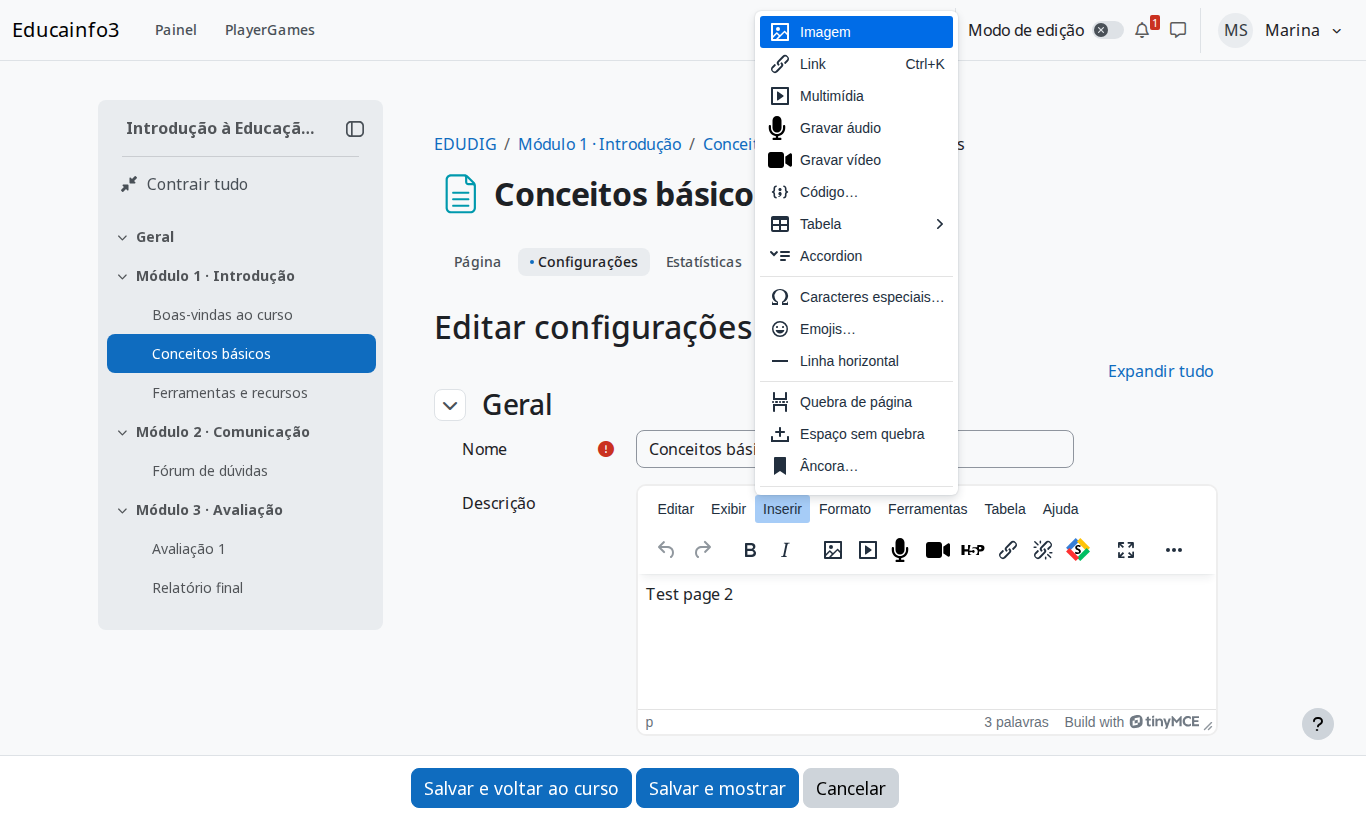
Task: Collapse the Geral section in course index
Action: pyautogui.click(x=122, y=238)
